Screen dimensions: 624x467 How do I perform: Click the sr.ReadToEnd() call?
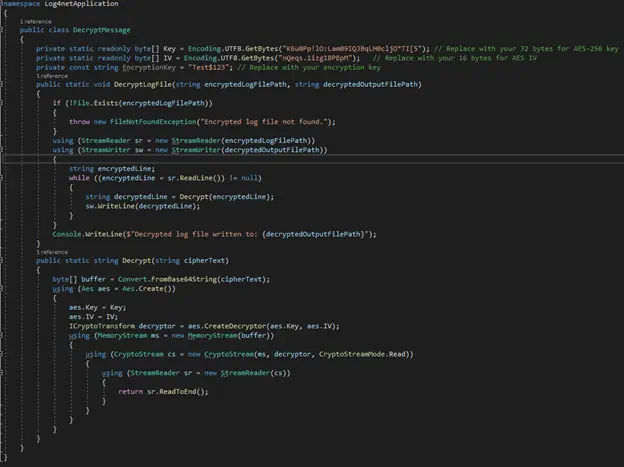click(x=176, y=392)
